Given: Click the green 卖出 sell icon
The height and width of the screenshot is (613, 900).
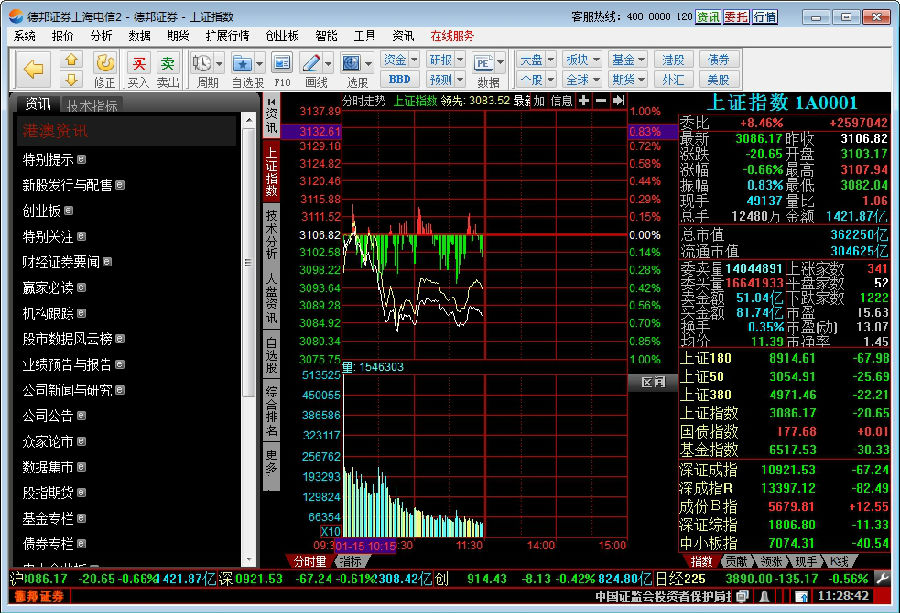Looking at the screenshot, I should (x=167, y=64).
